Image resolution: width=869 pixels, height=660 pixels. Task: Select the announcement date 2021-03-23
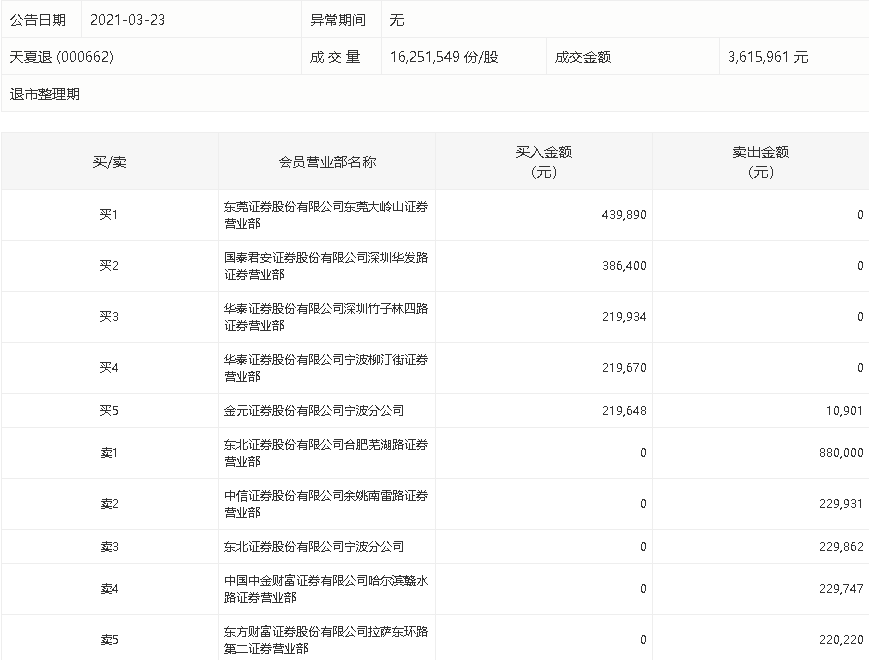127,20
